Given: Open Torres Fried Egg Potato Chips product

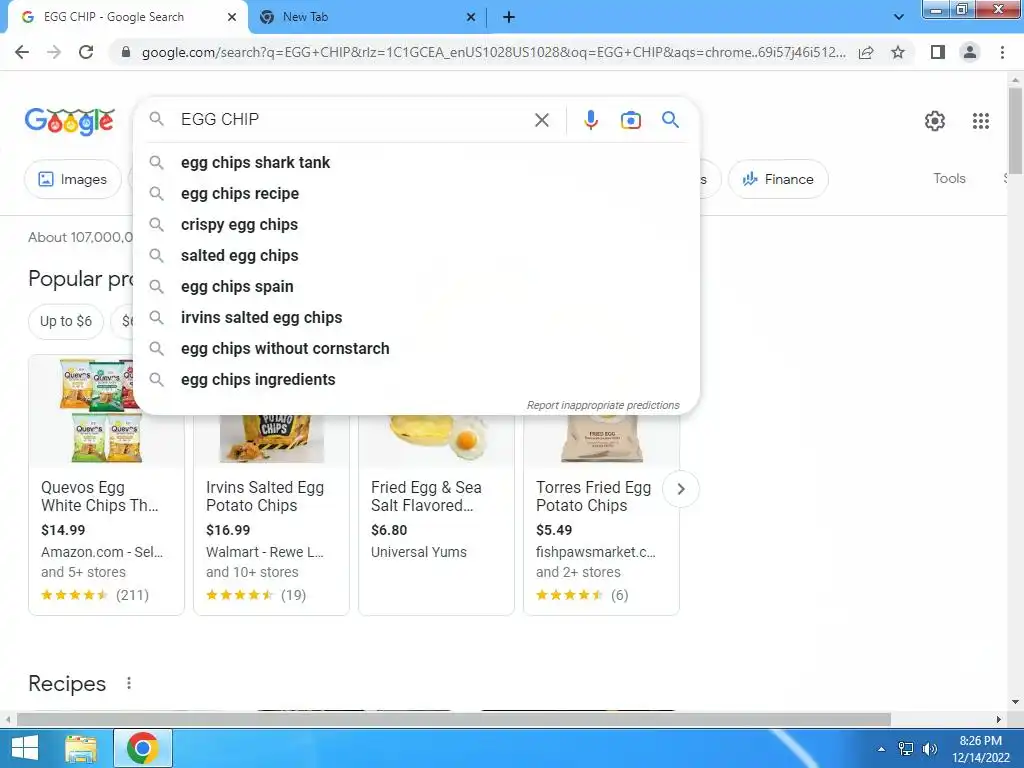Looking at the screenshot, I should [593, 496].
